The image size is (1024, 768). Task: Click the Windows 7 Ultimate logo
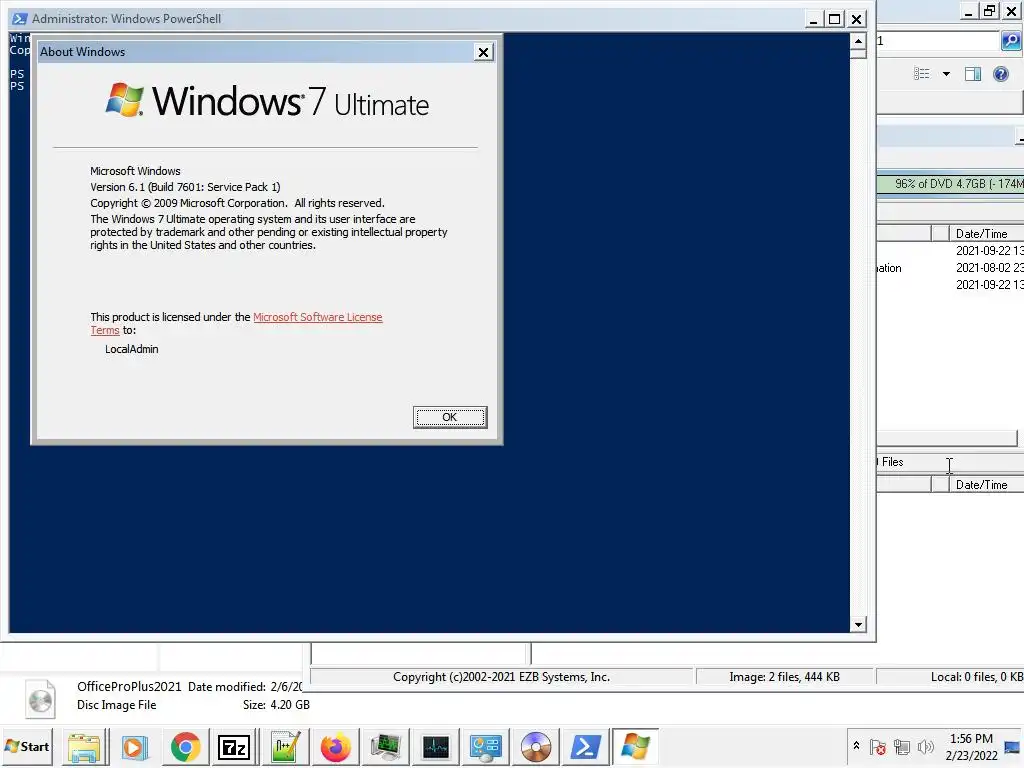click(x=267, y=101)
